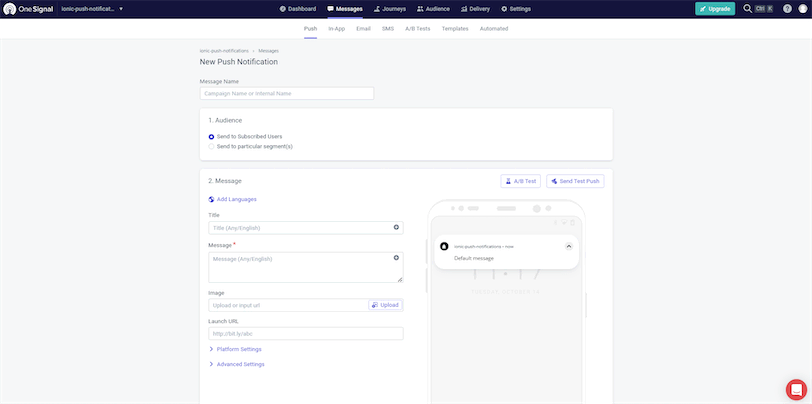Open the help question mark icon

point(786,8)
